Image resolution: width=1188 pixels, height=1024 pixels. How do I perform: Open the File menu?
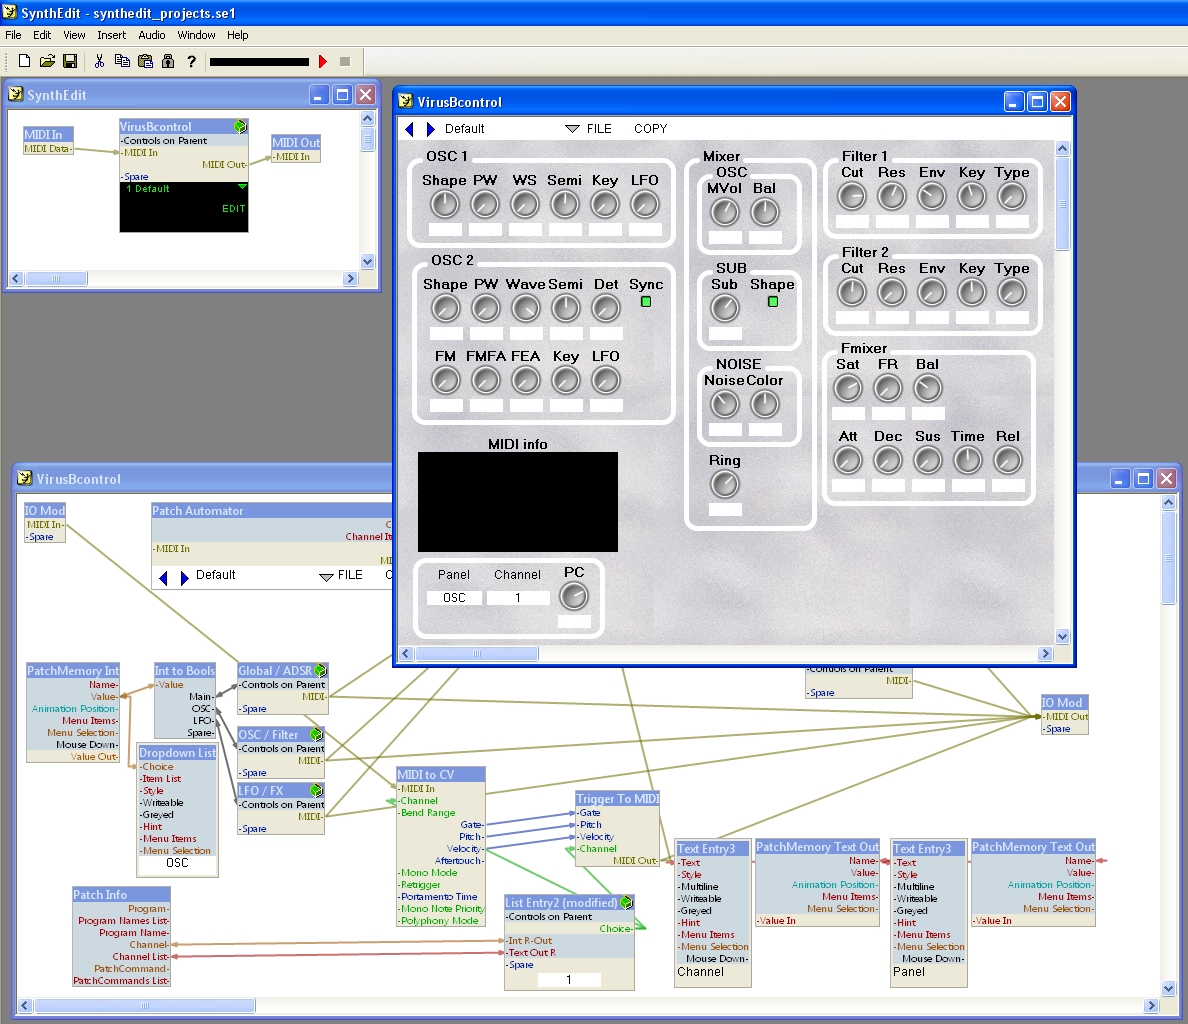pos(14,35)
